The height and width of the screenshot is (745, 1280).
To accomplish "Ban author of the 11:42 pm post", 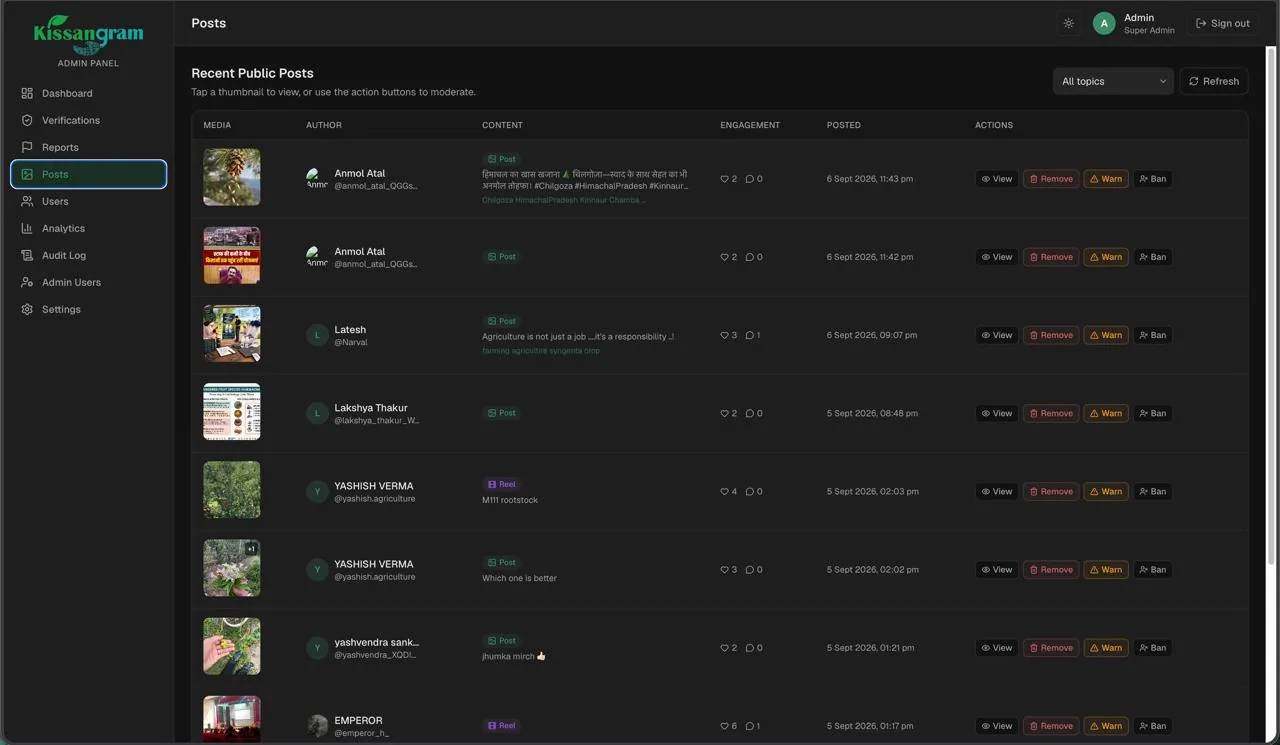I will click(1152, 257).
